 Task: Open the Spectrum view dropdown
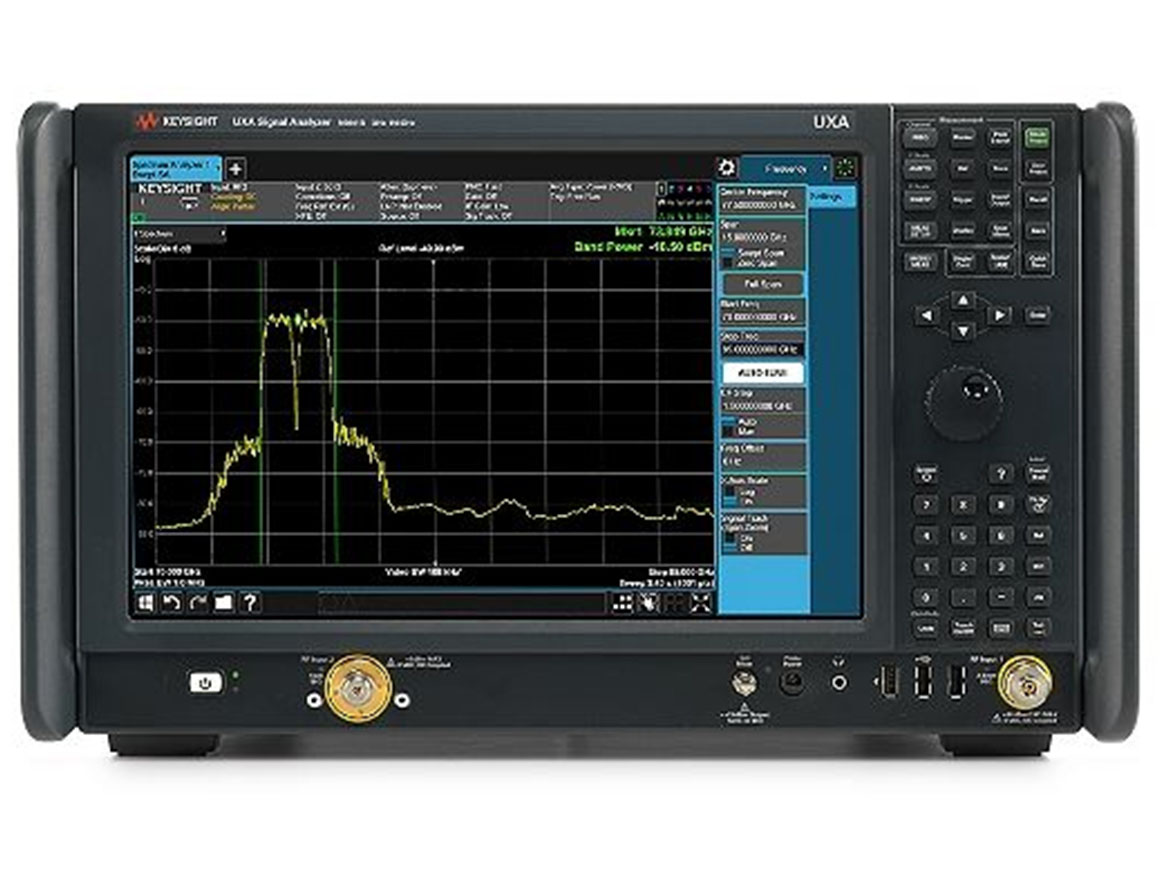point(179,234)
